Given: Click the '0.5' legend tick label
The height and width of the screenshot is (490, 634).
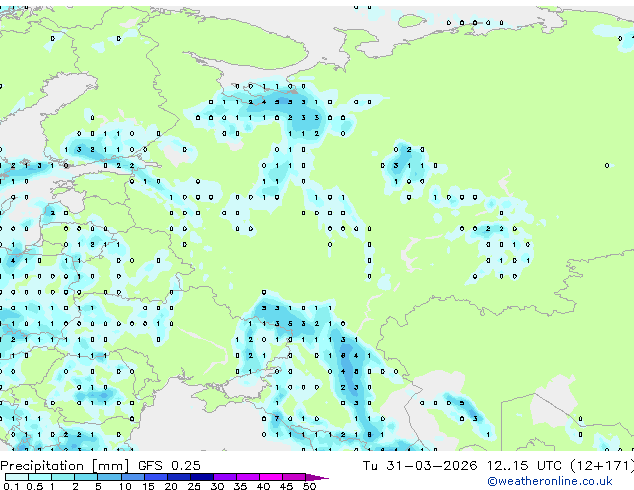Looking at the screenshot, I should click(x=34, y=486).
